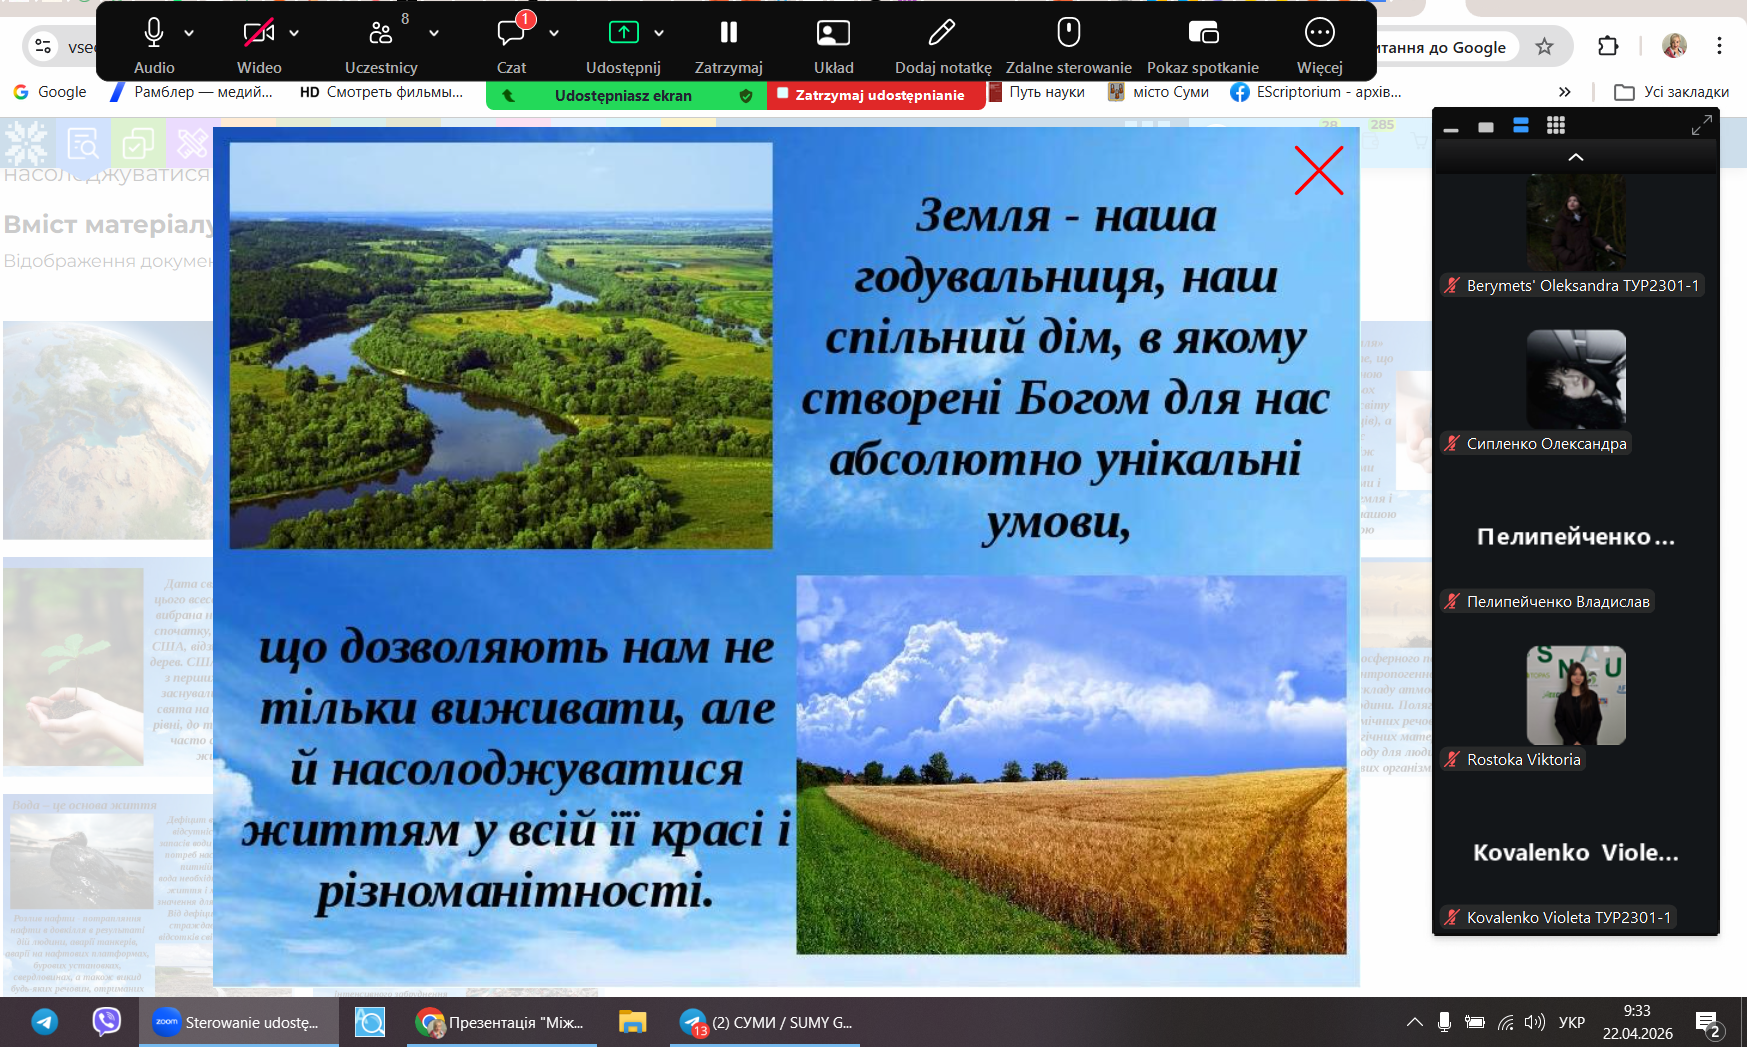Expand the Wideo options arrow
Viewport: 1747px width, 1047px height.
click(294, 33)
